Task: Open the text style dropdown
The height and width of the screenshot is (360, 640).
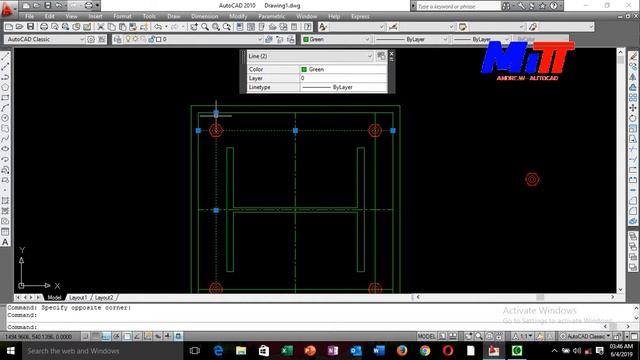Action: point(381,27)
